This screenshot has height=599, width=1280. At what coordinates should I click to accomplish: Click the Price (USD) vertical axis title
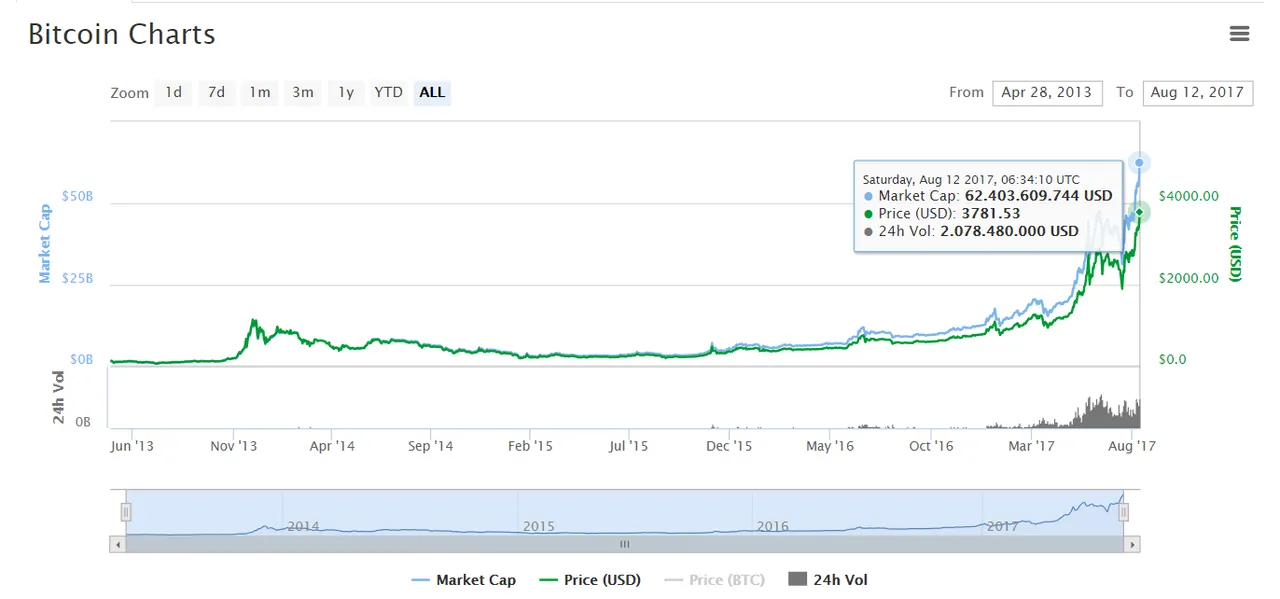1235,244
